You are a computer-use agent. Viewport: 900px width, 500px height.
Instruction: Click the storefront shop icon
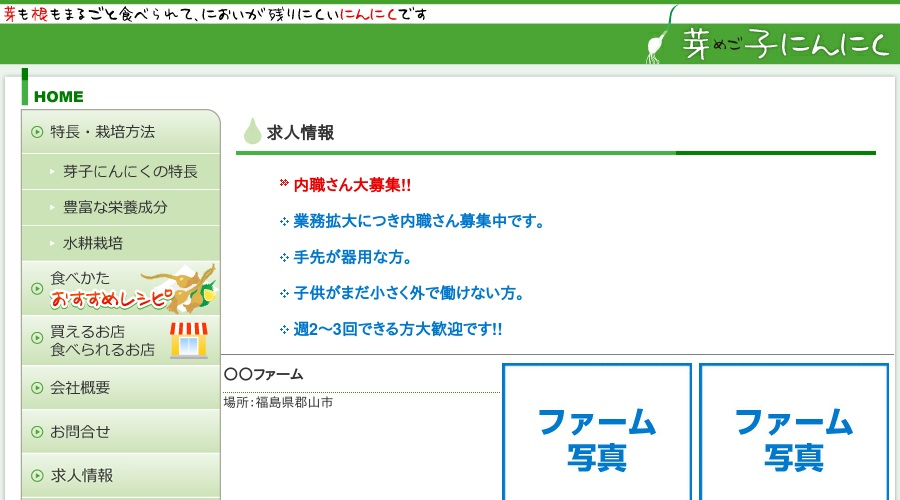pyautogui.click(x=188, y=340)
